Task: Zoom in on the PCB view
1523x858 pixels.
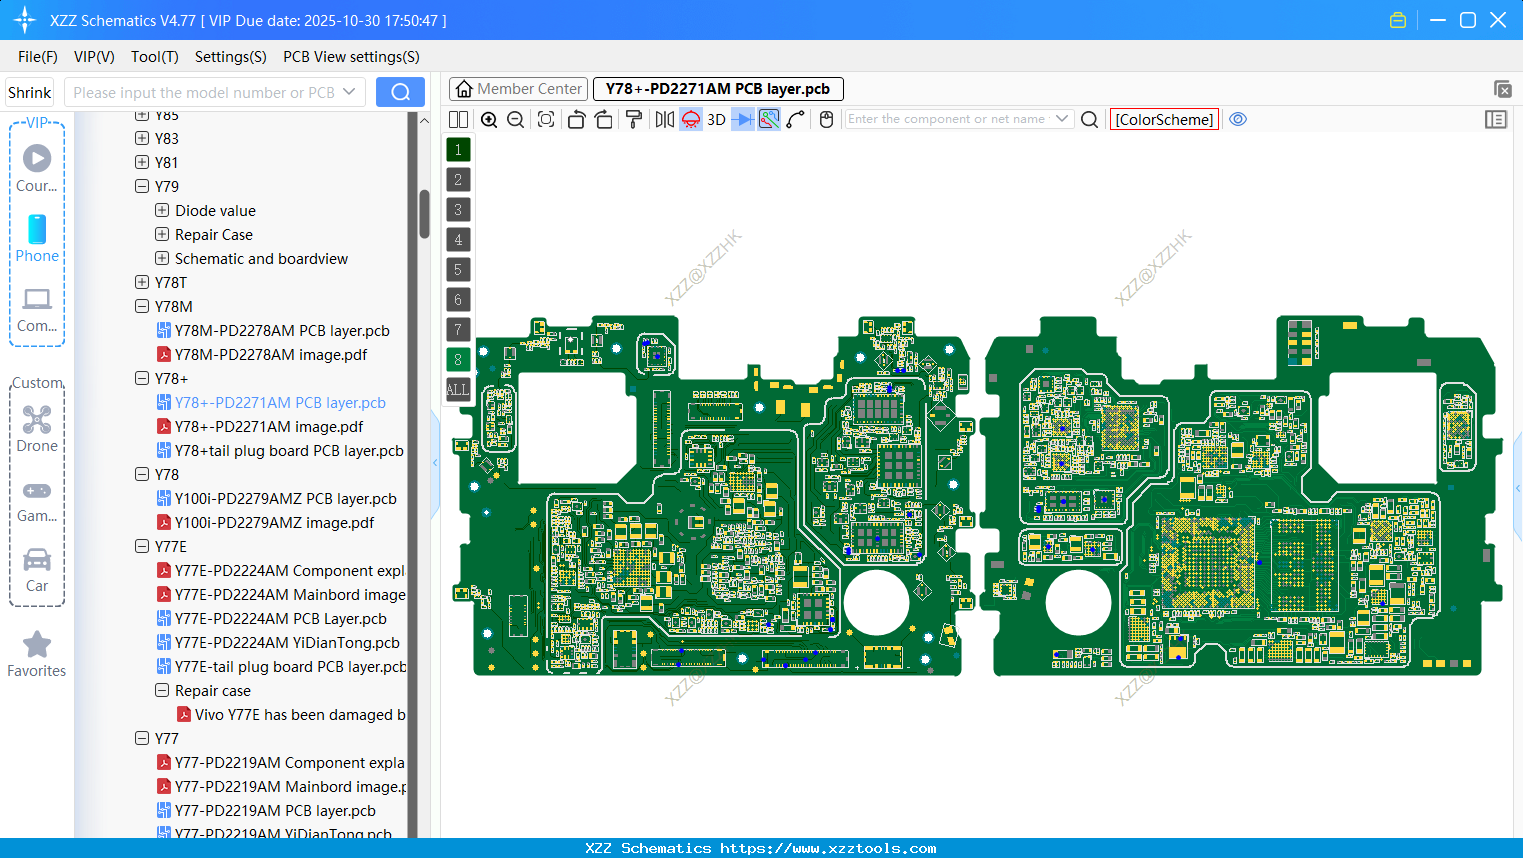Action: tap(489, 120)
